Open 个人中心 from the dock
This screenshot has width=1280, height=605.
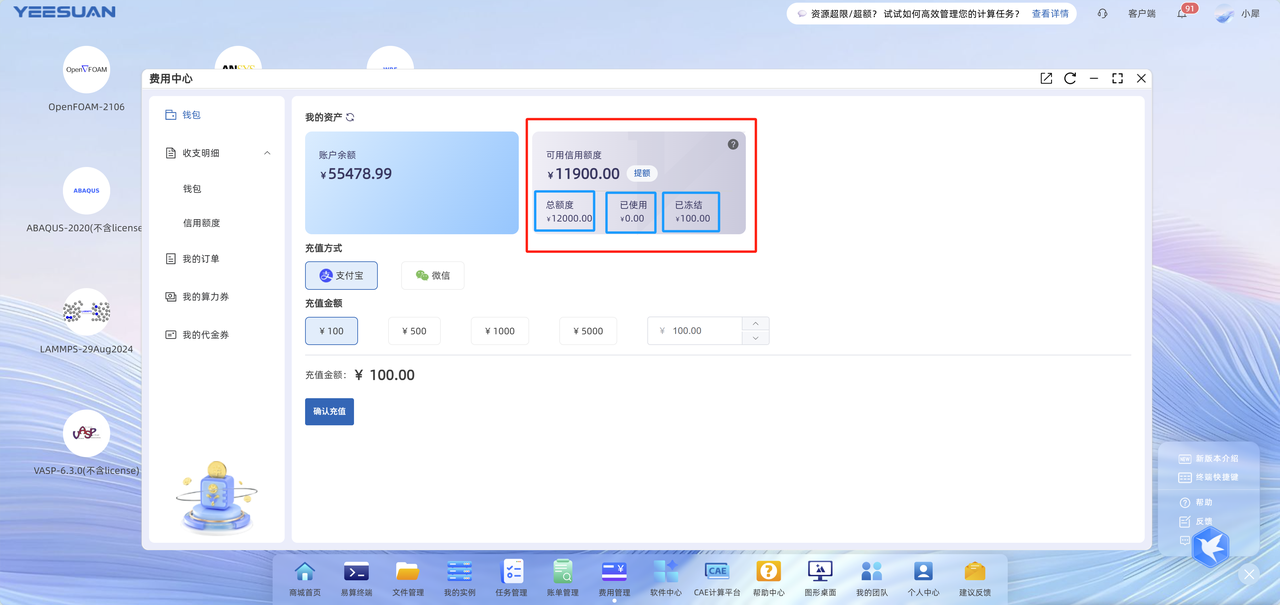[923, 578]
